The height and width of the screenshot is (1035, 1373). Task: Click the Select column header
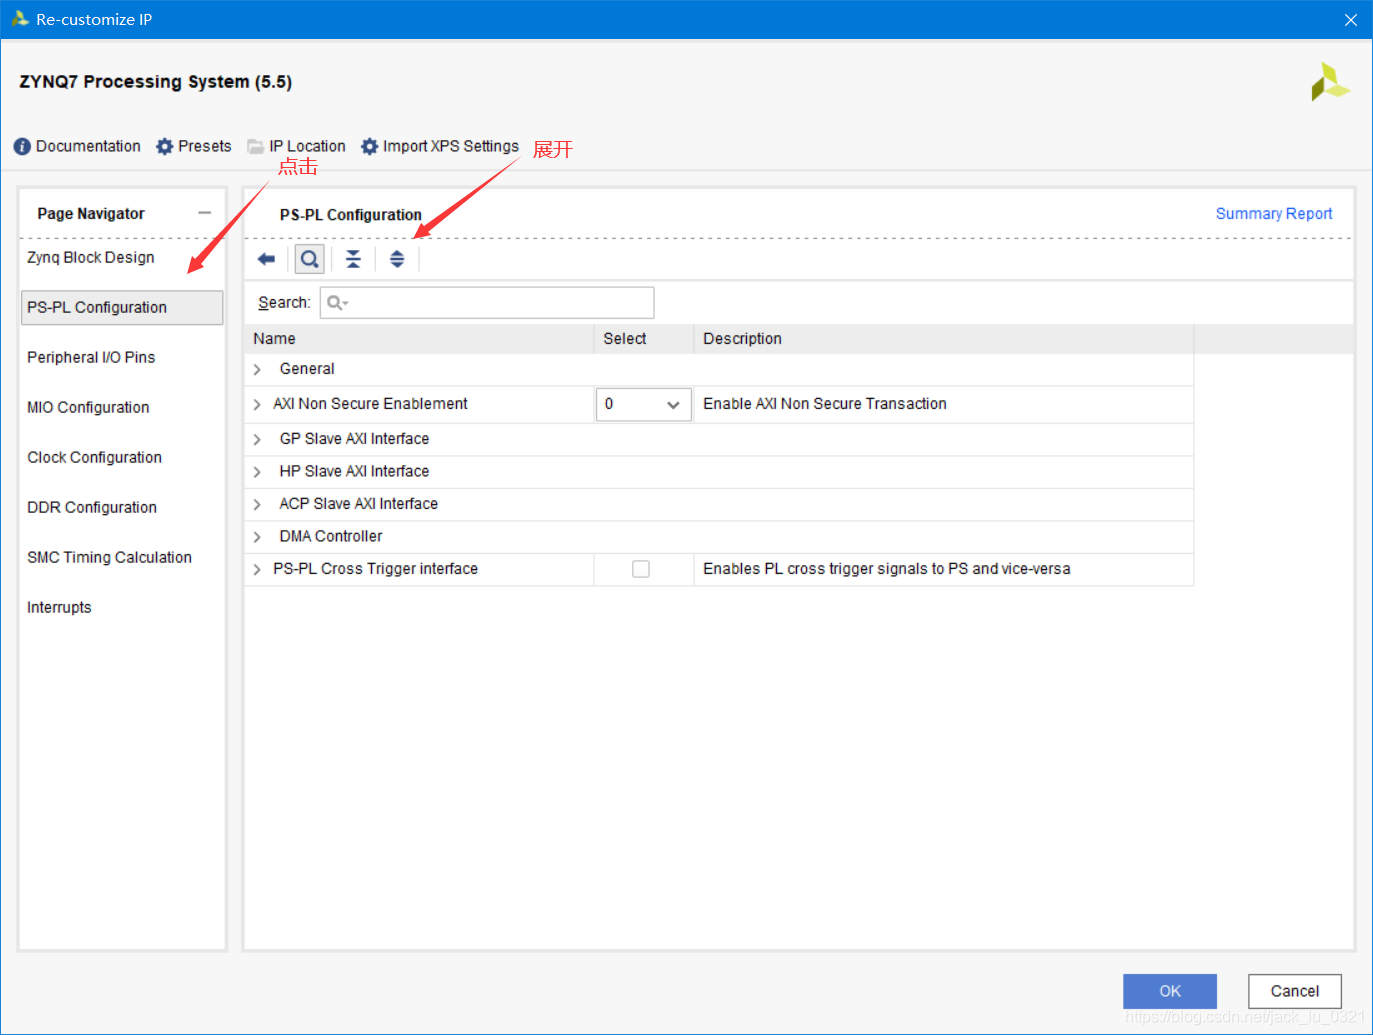(x=644, y=339)
